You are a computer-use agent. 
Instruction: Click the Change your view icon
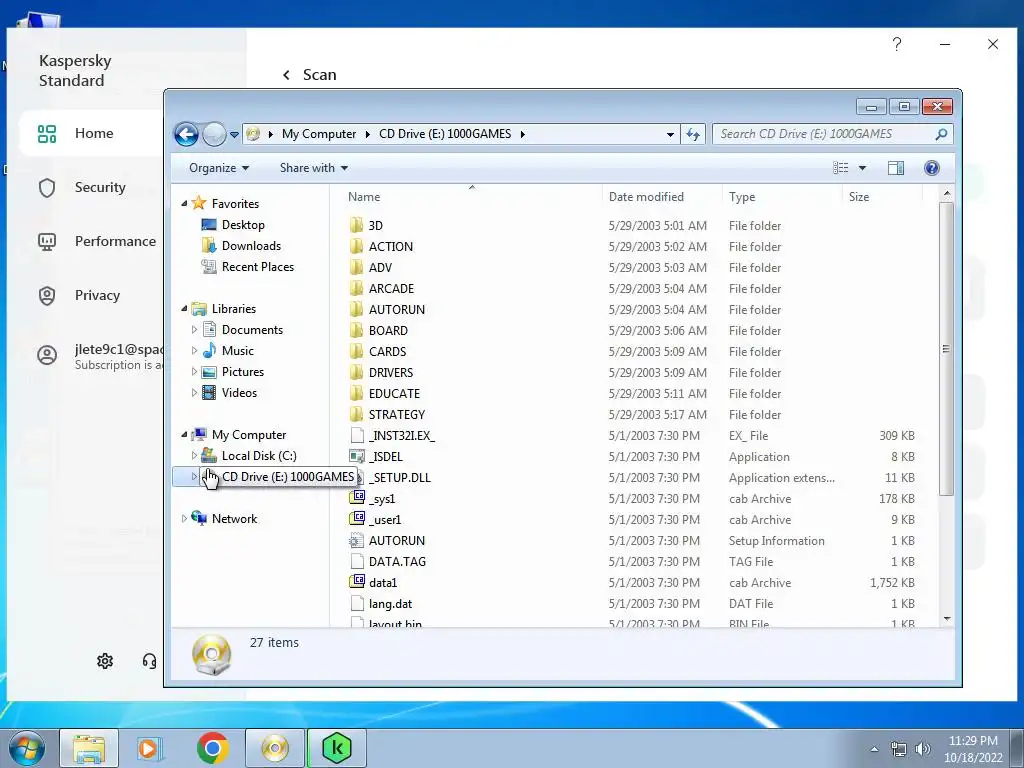tap(840, 168)
